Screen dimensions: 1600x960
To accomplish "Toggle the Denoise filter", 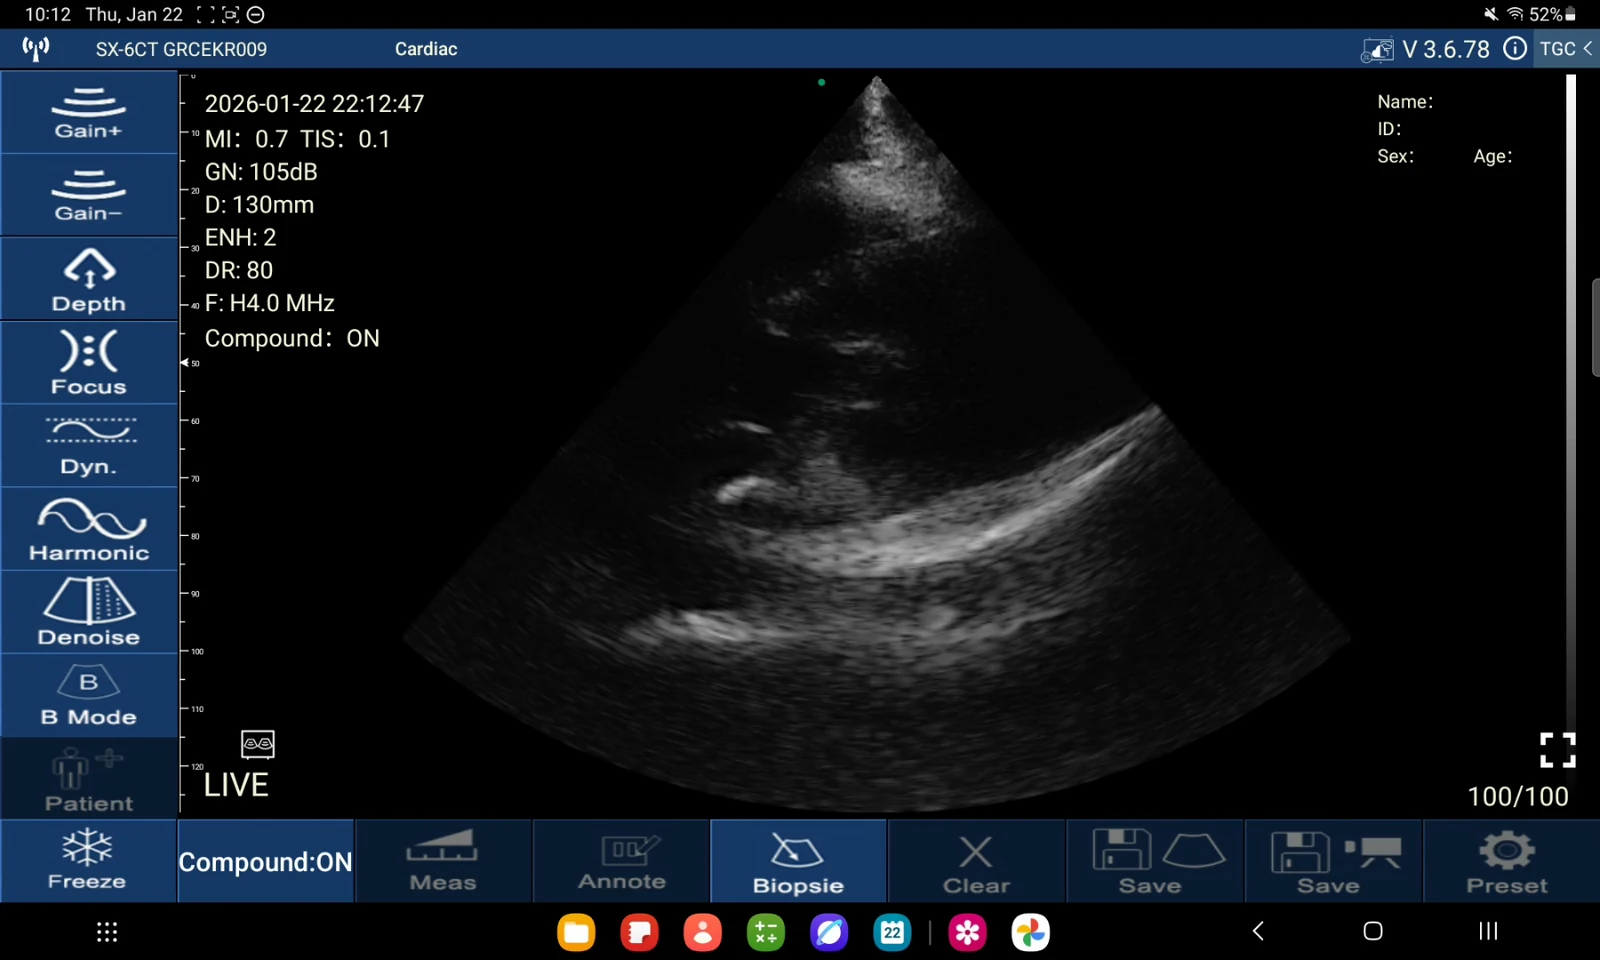I will pyautogui.click(x=89, y=612).
